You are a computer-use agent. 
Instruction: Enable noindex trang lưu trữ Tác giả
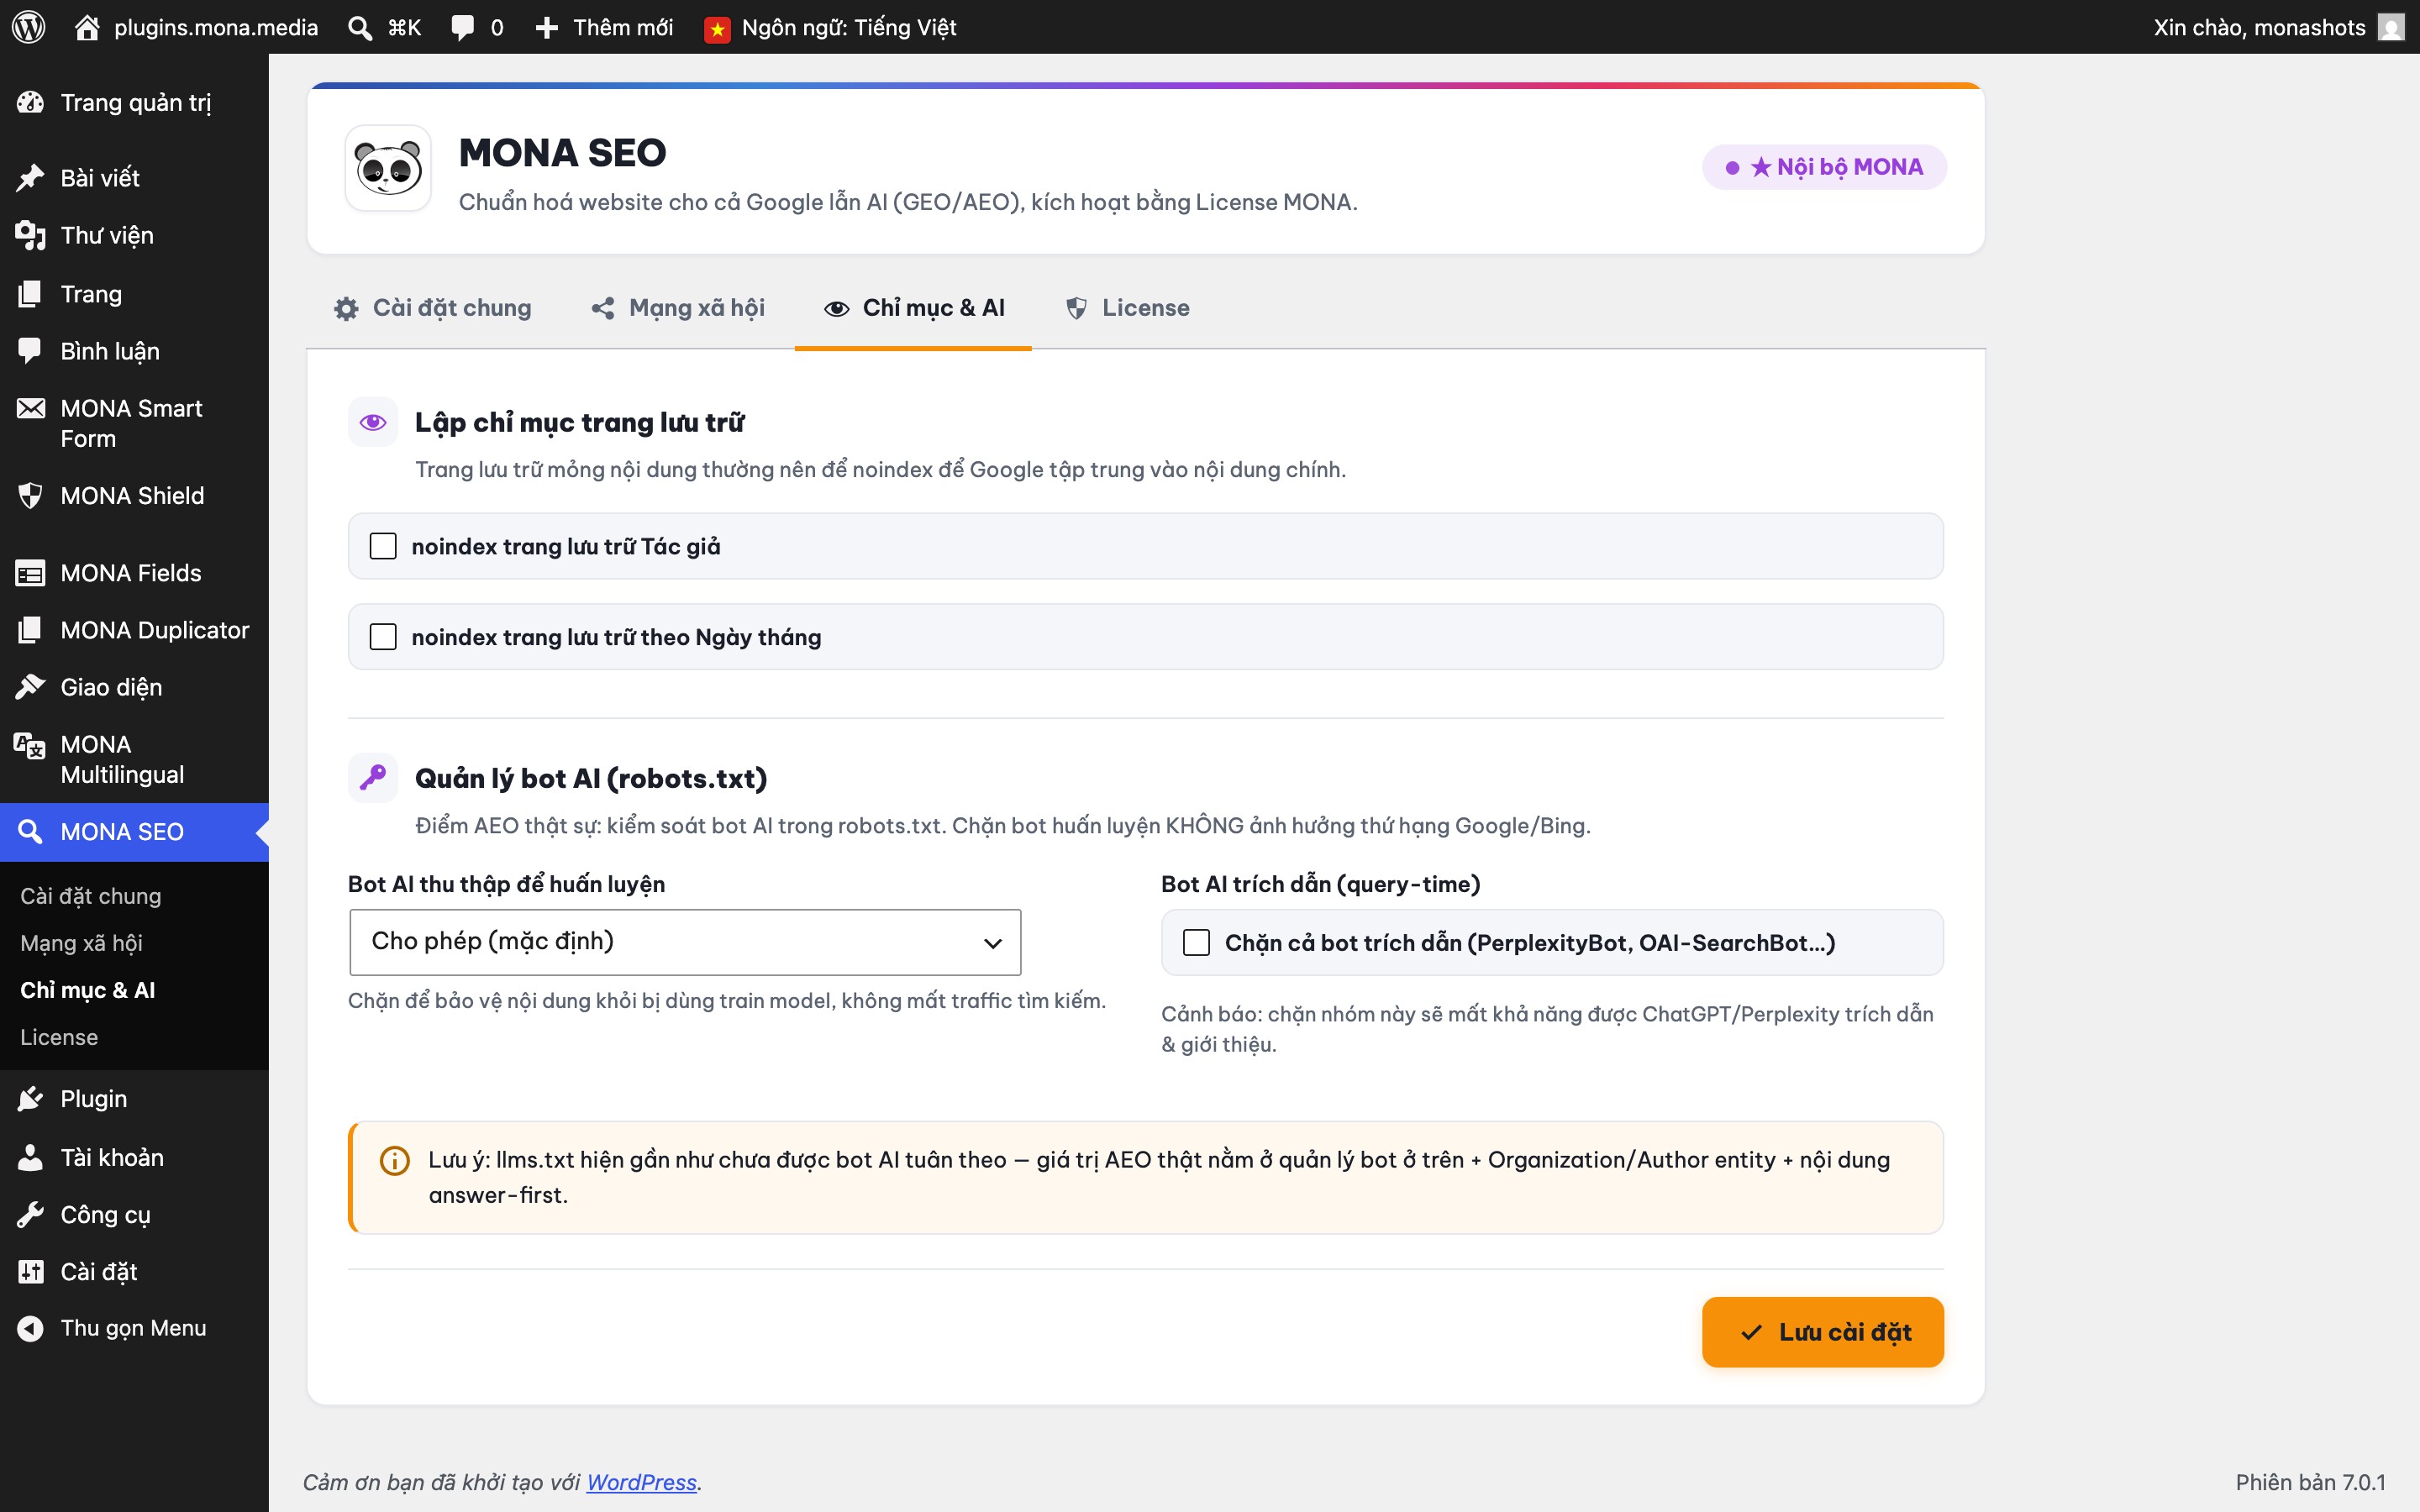click(383, 546)
